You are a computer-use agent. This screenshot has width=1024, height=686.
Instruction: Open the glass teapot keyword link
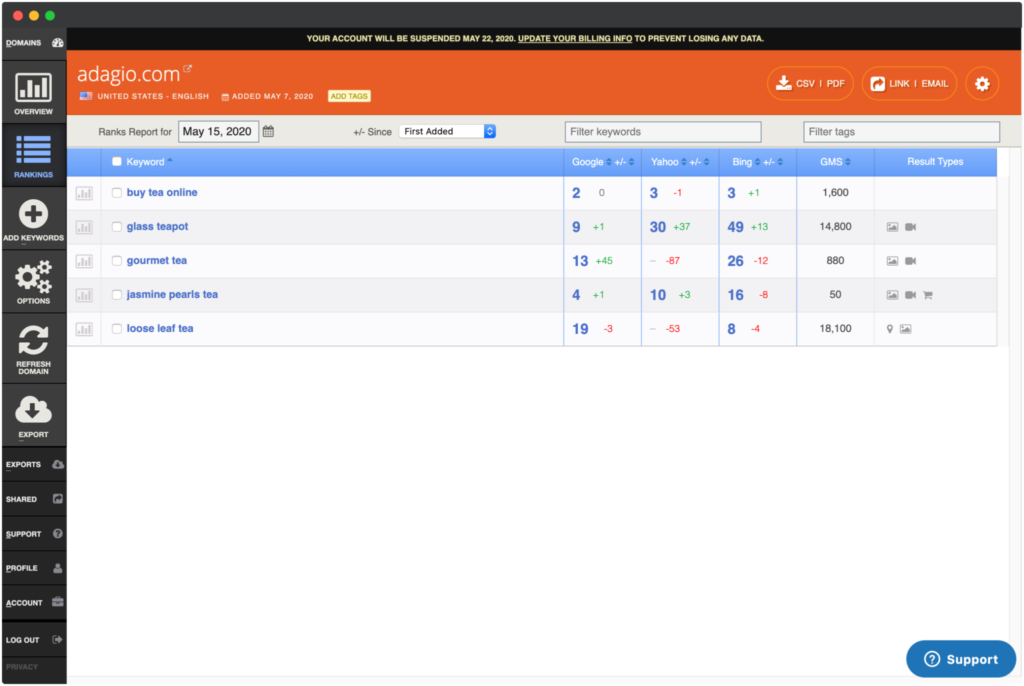click(x=157, y=227)
